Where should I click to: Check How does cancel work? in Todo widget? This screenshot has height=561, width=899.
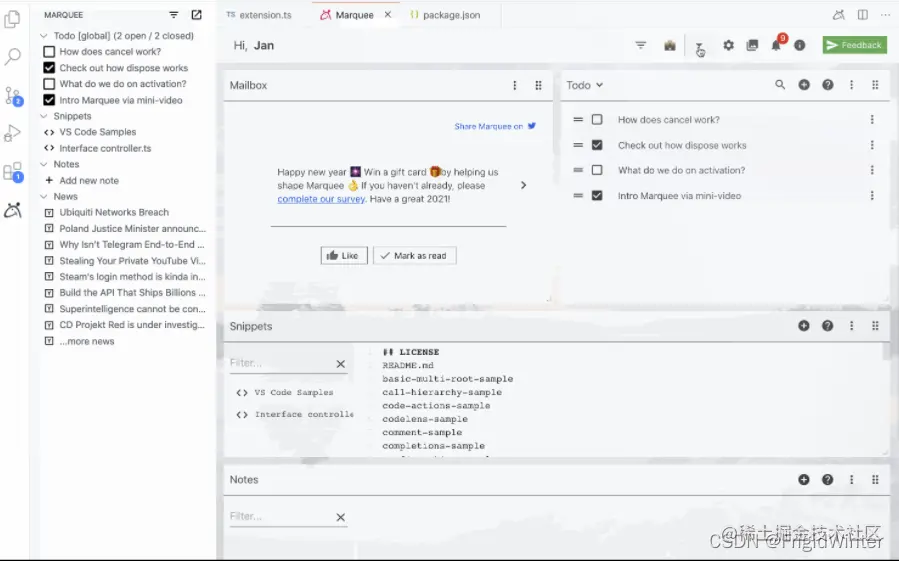pos(597,119)
